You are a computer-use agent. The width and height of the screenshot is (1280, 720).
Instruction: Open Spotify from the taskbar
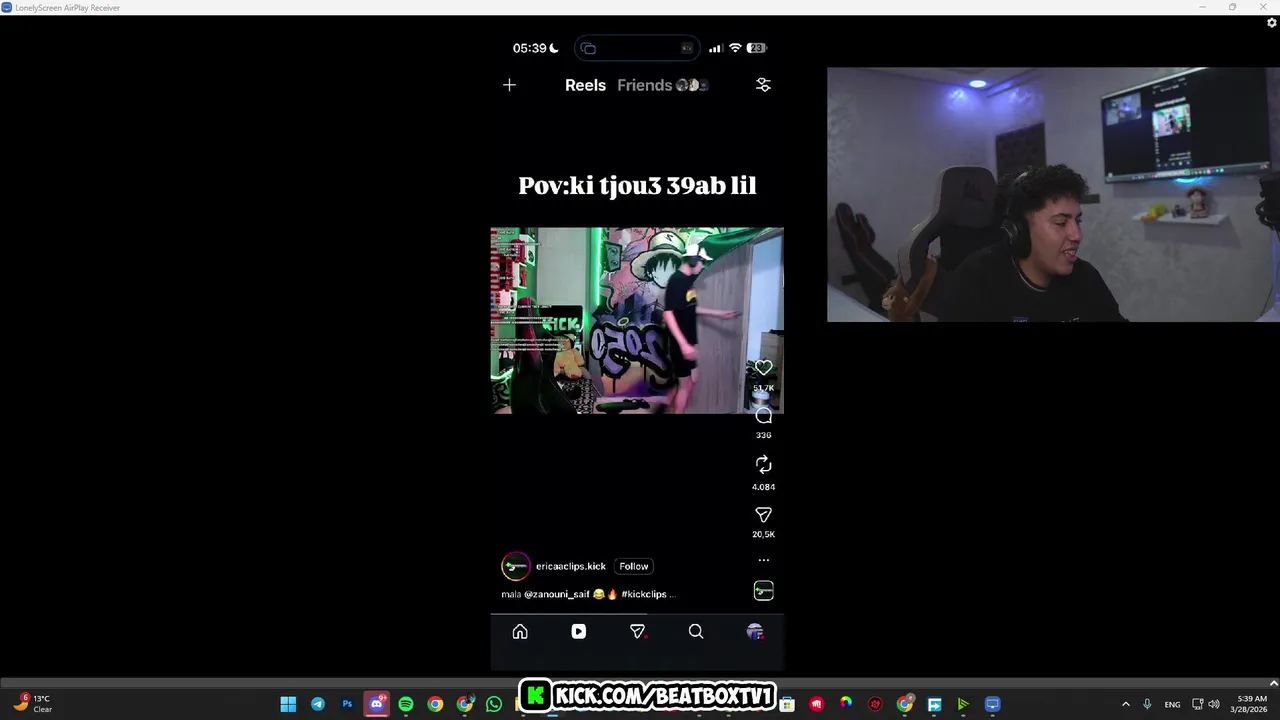pos(406,704)
